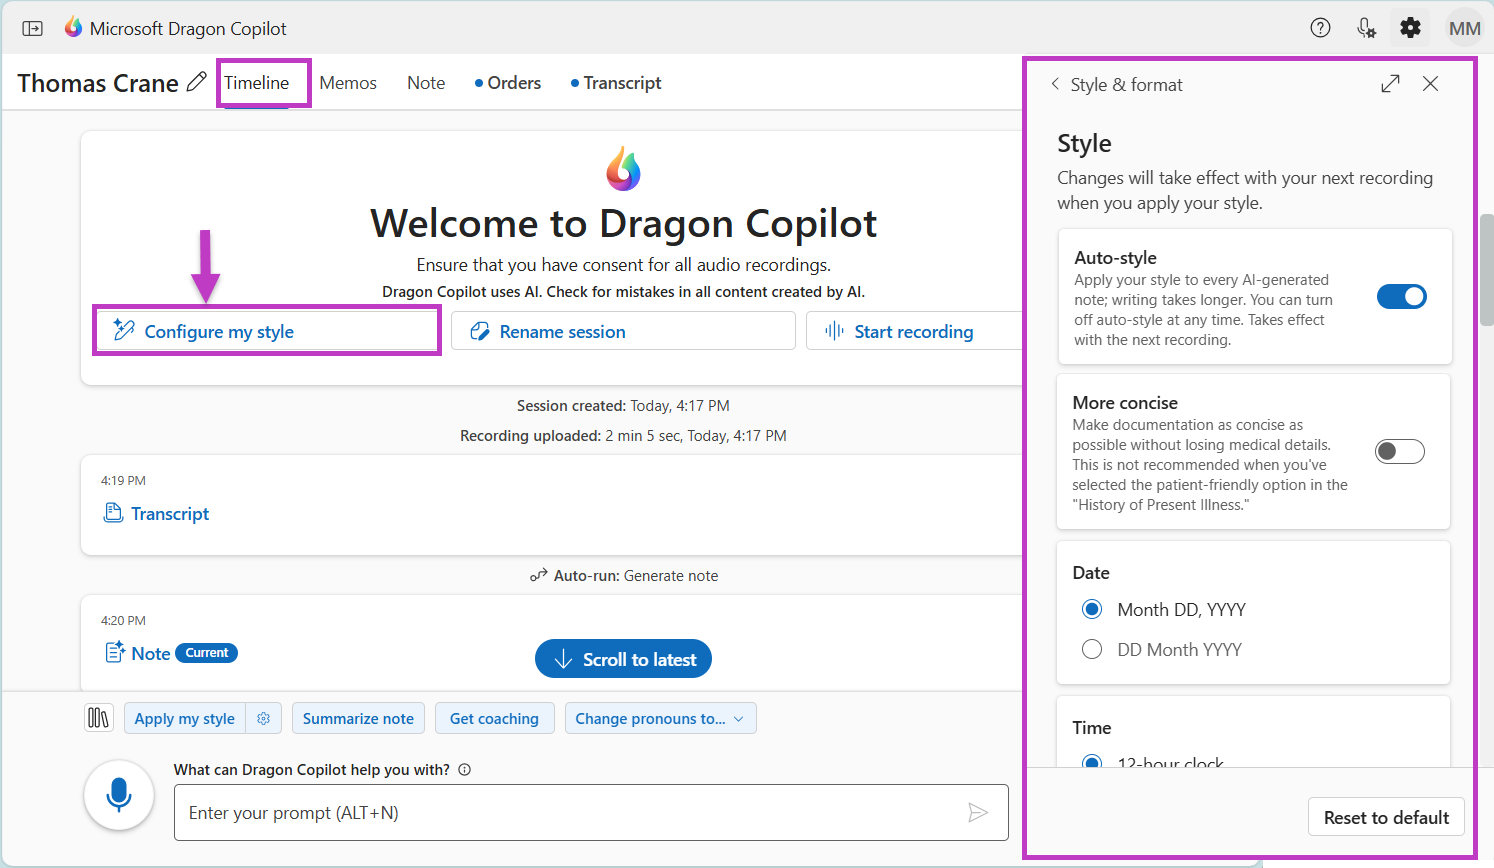Focus the Enter your prompt field
Screen dimensions: 1494x868
point(591,813)
